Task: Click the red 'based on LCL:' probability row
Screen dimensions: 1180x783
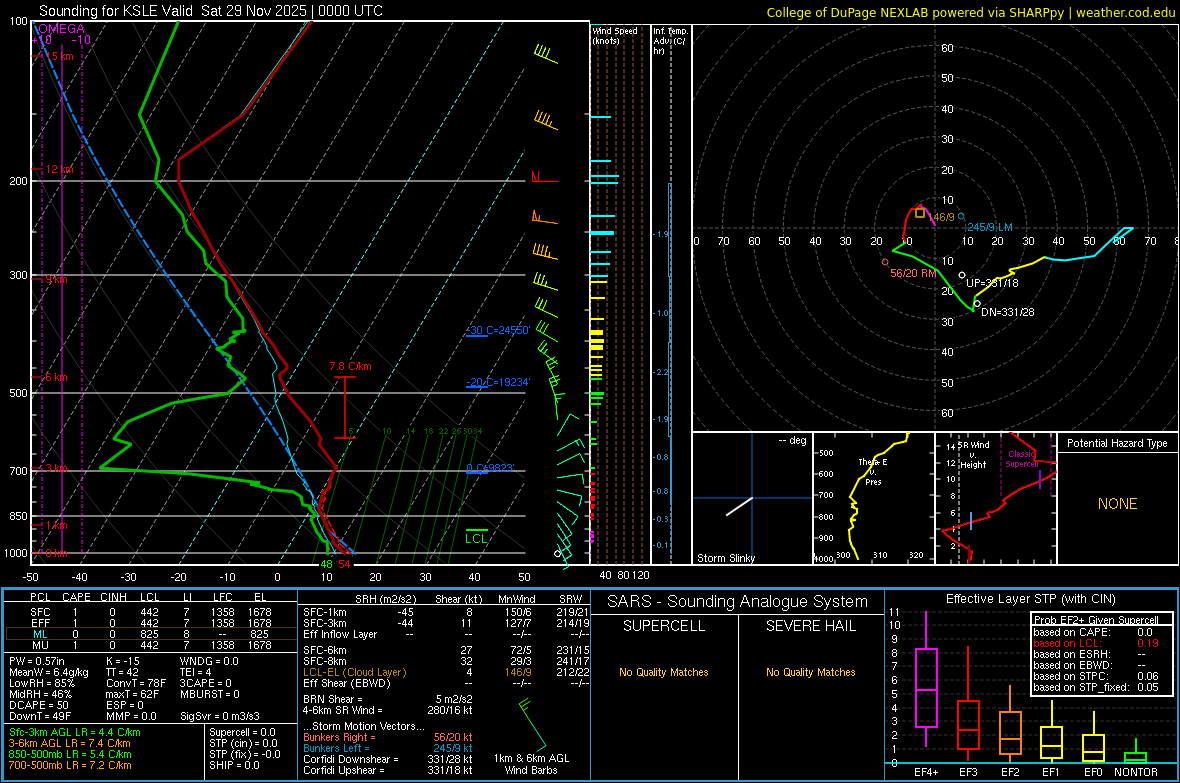Action: (x=1096, y=643)
